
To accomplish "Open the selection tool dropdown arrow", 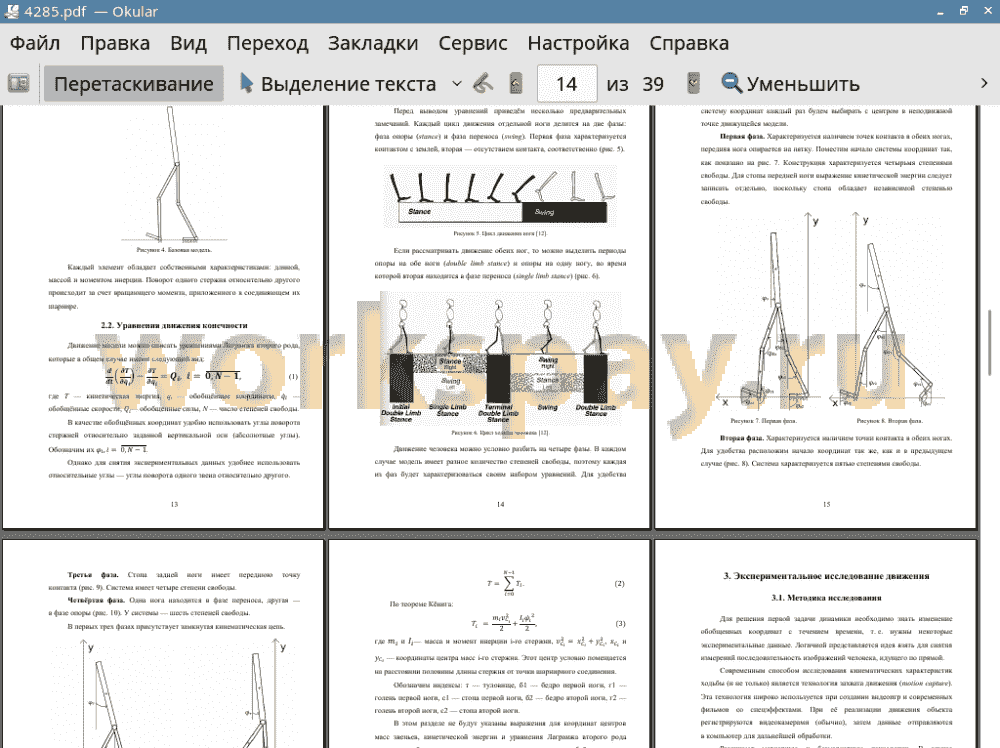I will [x=457, y=84].
